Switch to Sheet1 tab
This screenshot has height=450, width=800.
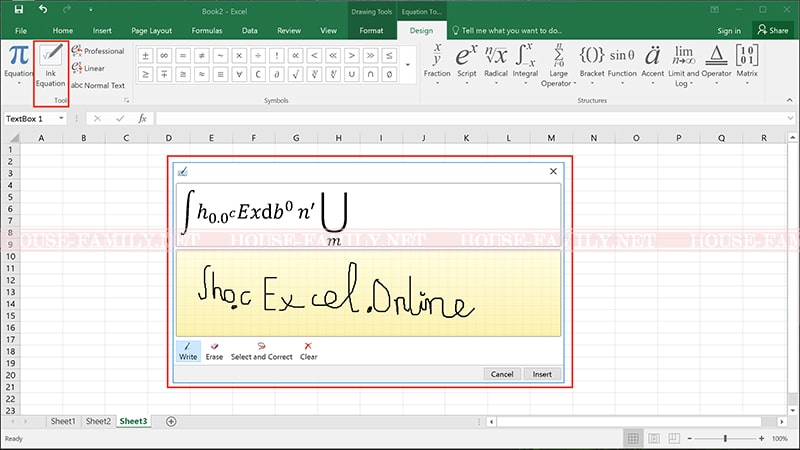point(63,421)
